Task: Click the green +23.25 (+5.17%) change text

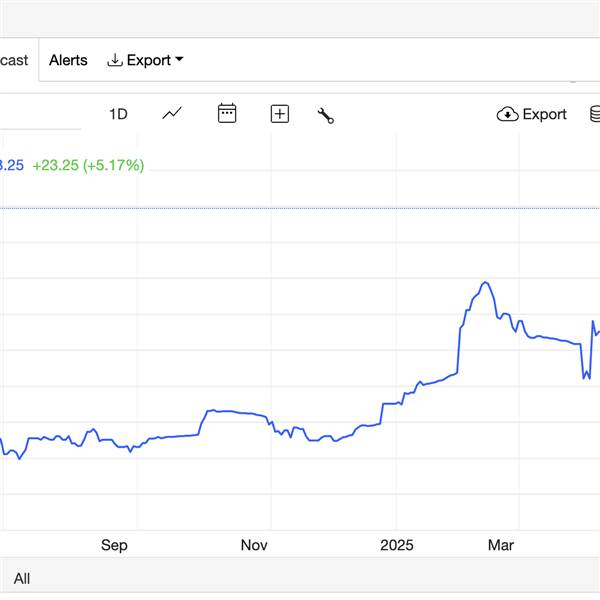Action: pyautogui.click(x=88, y=165)
